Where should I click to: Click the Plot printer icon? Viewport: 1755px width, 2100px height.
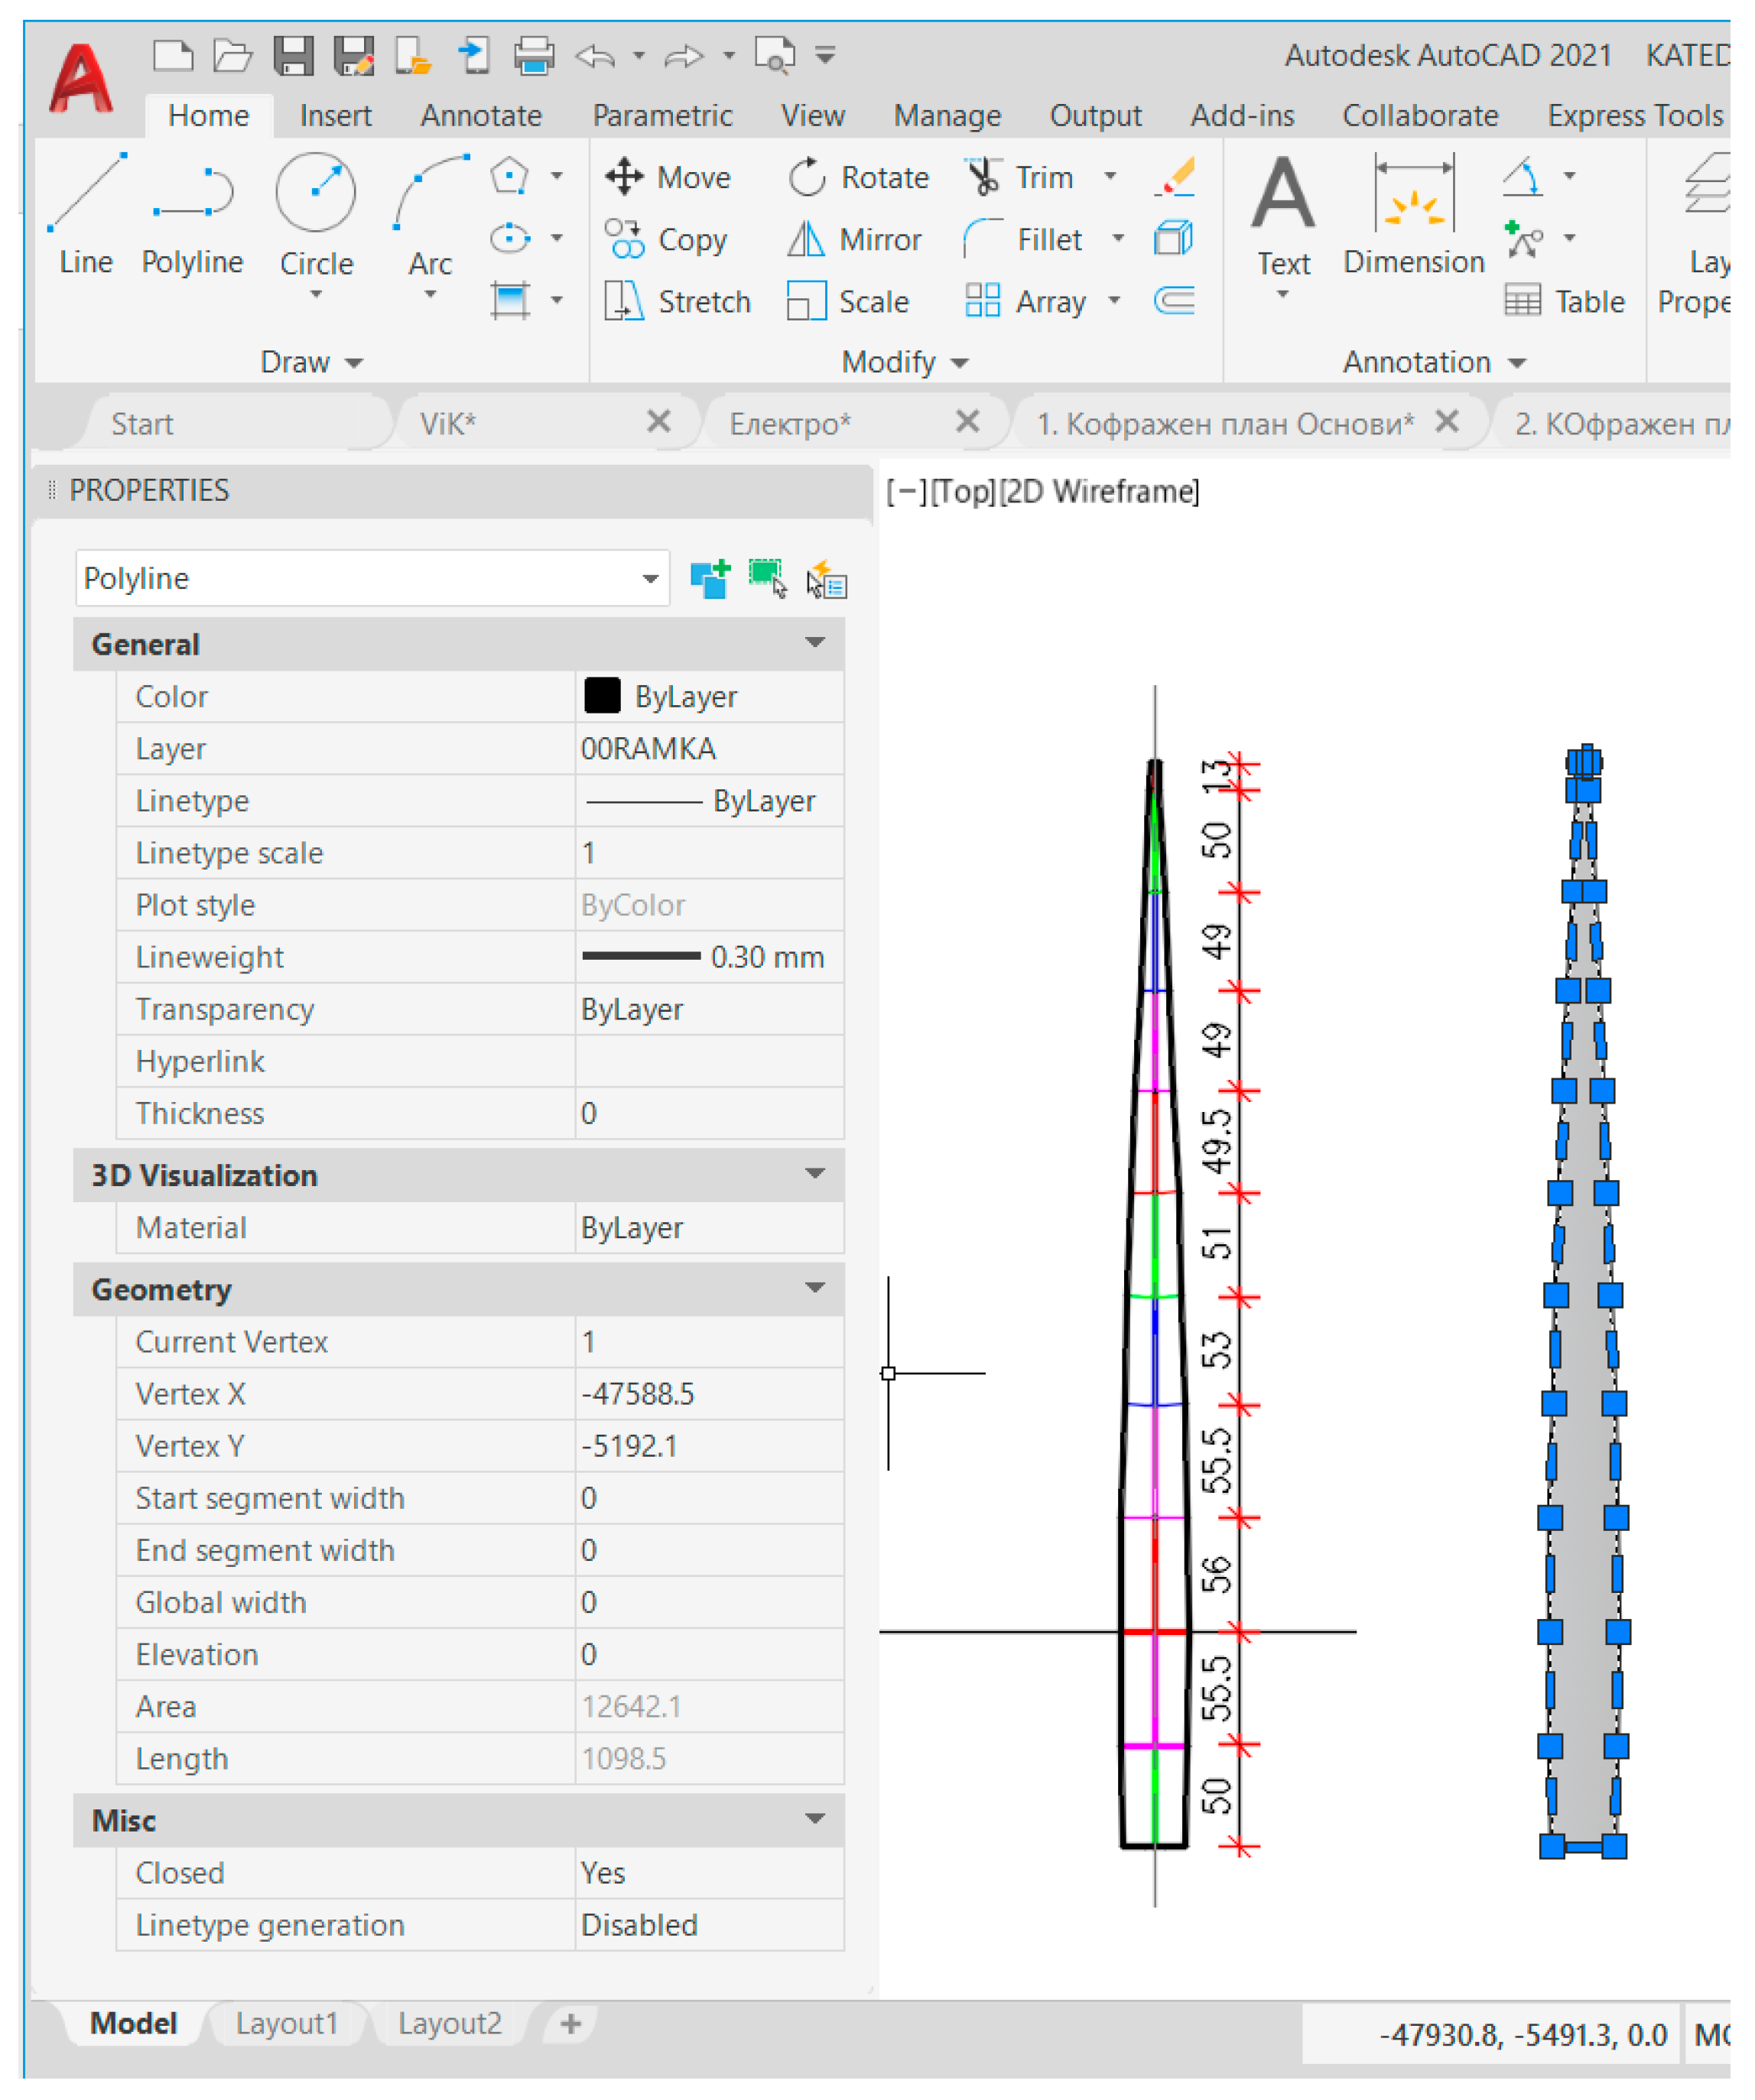coord(534,55)
